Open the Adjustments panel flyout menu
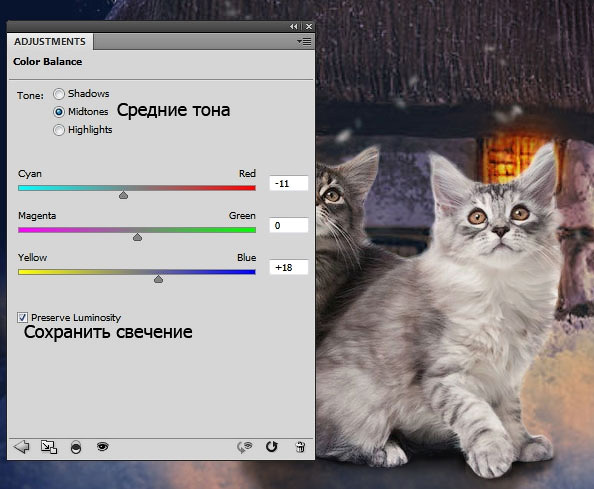The height and width of the screenshot is (489, 594). coord(304,41)
